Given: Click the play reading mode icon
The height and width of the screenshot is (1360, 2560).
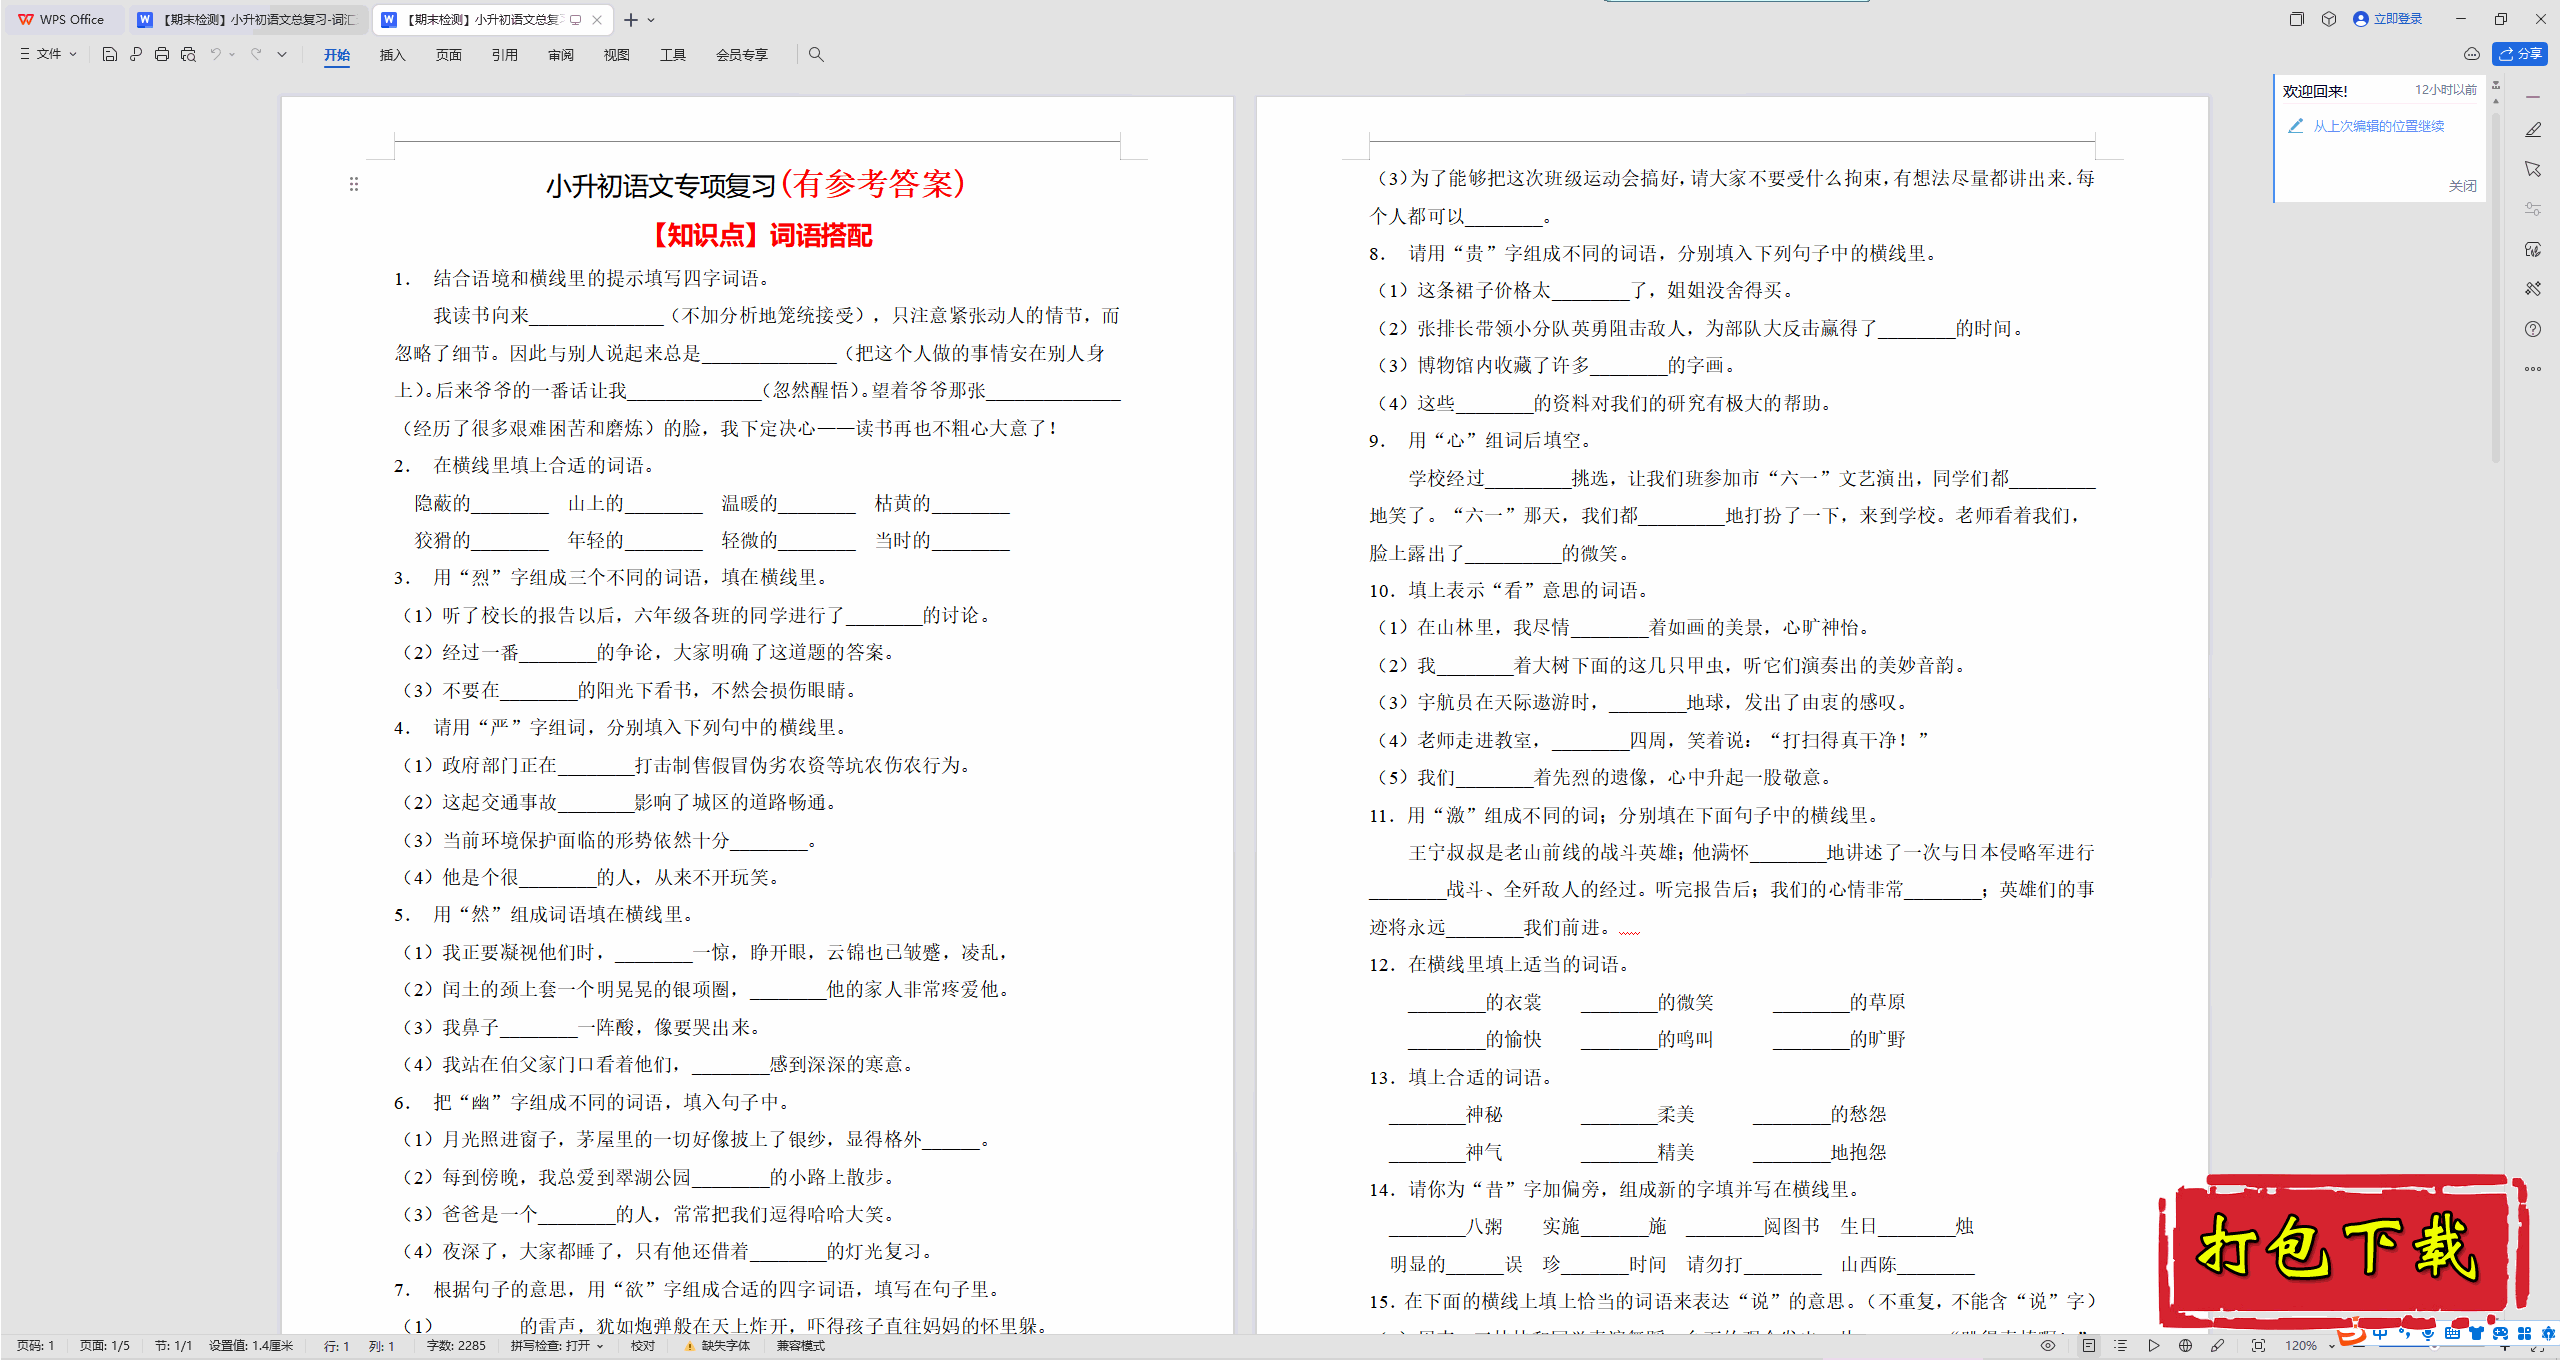Looking at the screenshot, I should pos(2153,1346).
